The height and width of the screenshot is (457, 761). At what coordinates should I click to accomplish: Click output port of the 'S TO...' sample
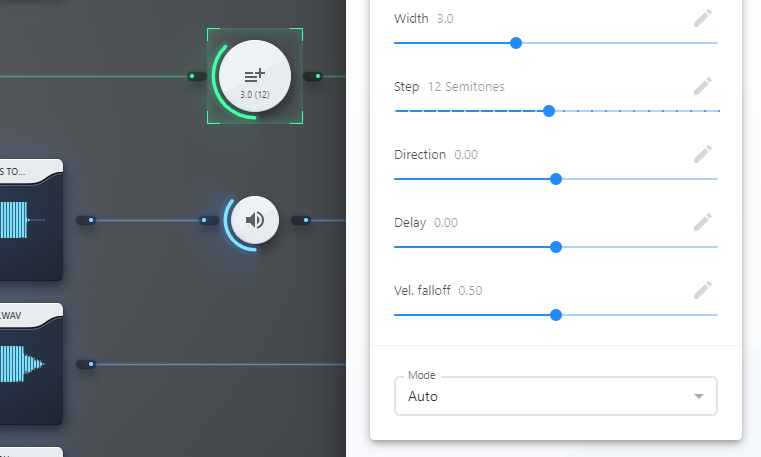point(86,220)
